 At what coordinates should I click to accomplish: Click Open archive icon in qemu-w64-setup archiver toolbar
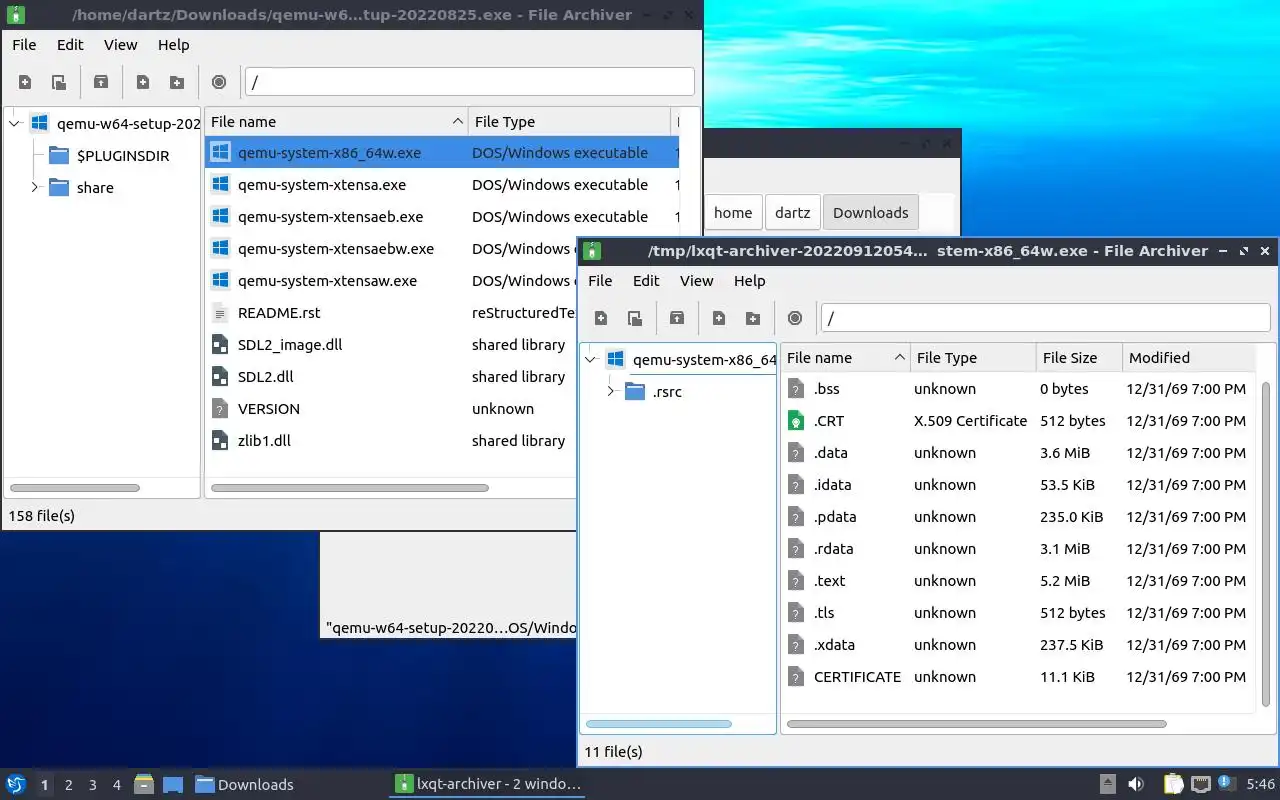click(x=59, y=82)
